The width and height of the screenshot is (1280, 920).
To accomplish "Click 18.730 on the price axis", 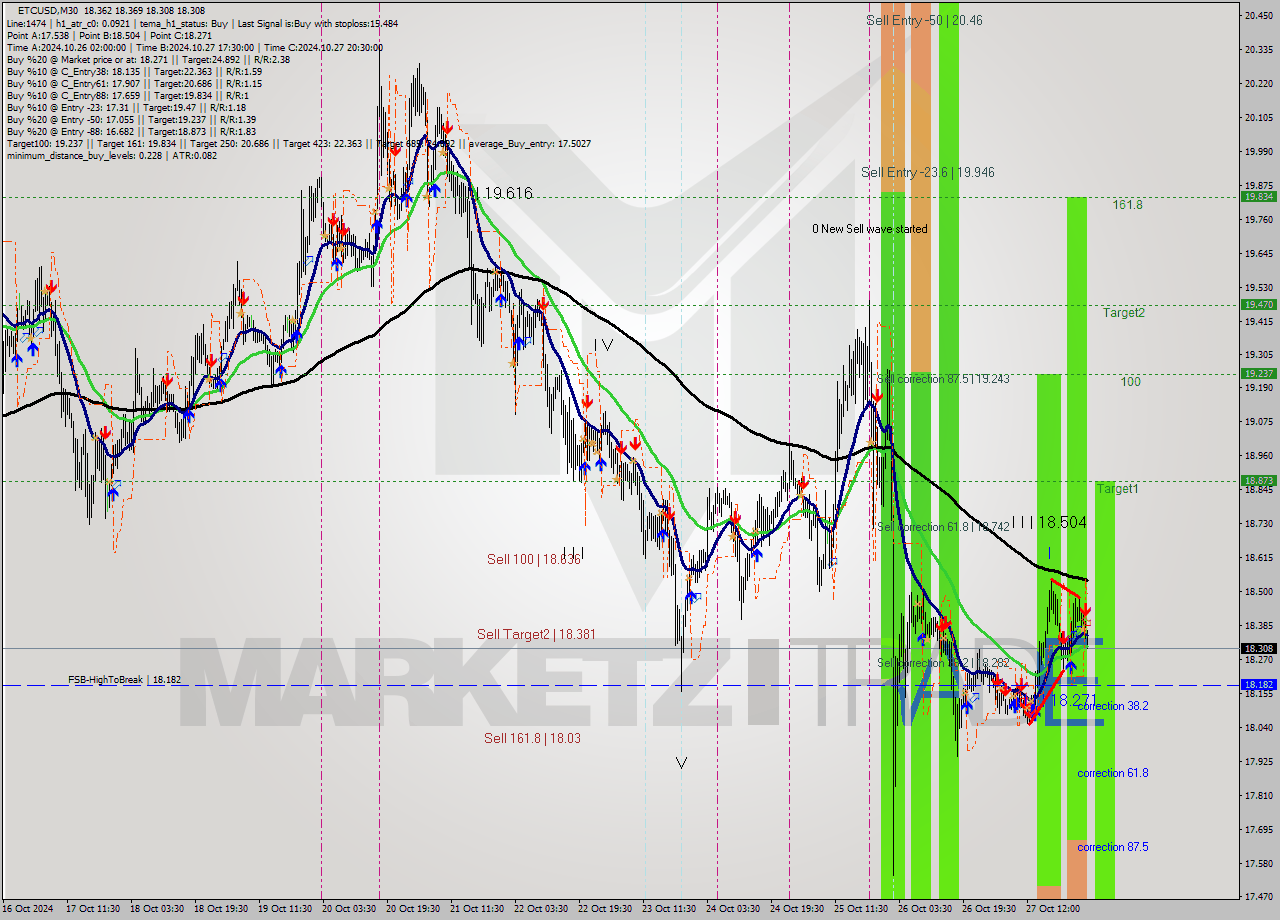I will 1258,523.
